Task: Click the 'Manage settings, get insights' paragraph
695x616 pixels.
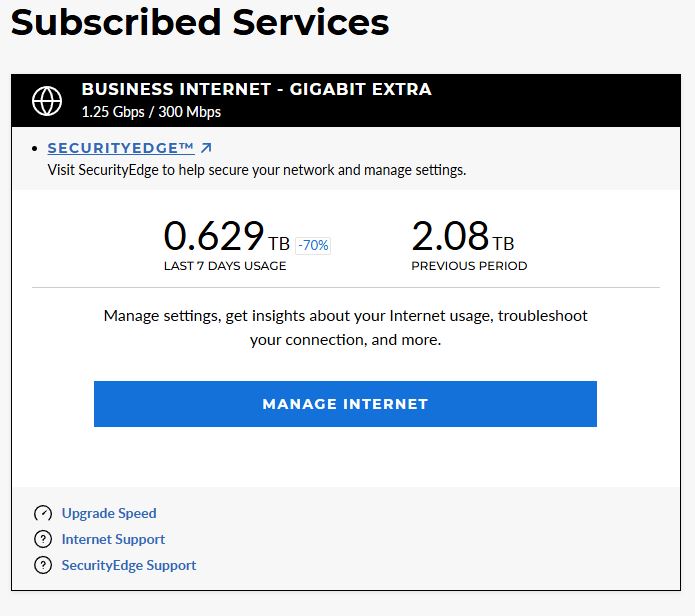Action: [x=345, y=328]
